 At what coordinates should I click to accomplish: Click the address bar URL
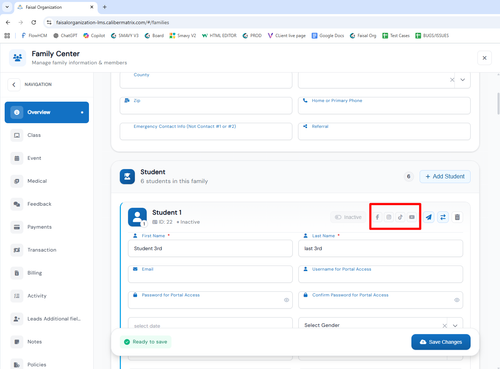pyautogui.click(x=112, y=23)
